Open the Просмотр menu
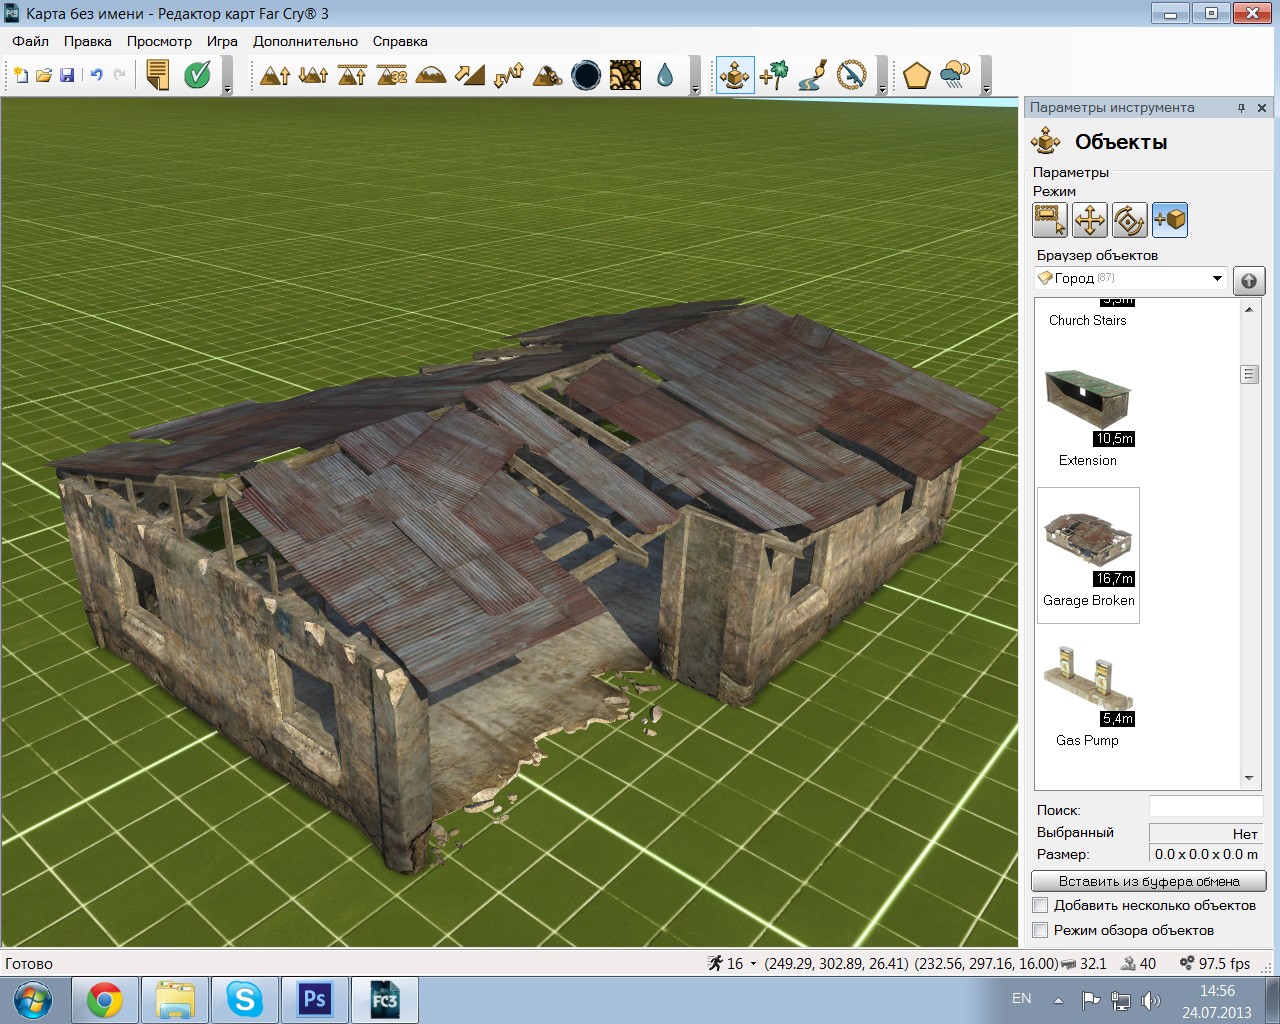This screenshot has height=1024, width=1280. click(x=159, y=41)
